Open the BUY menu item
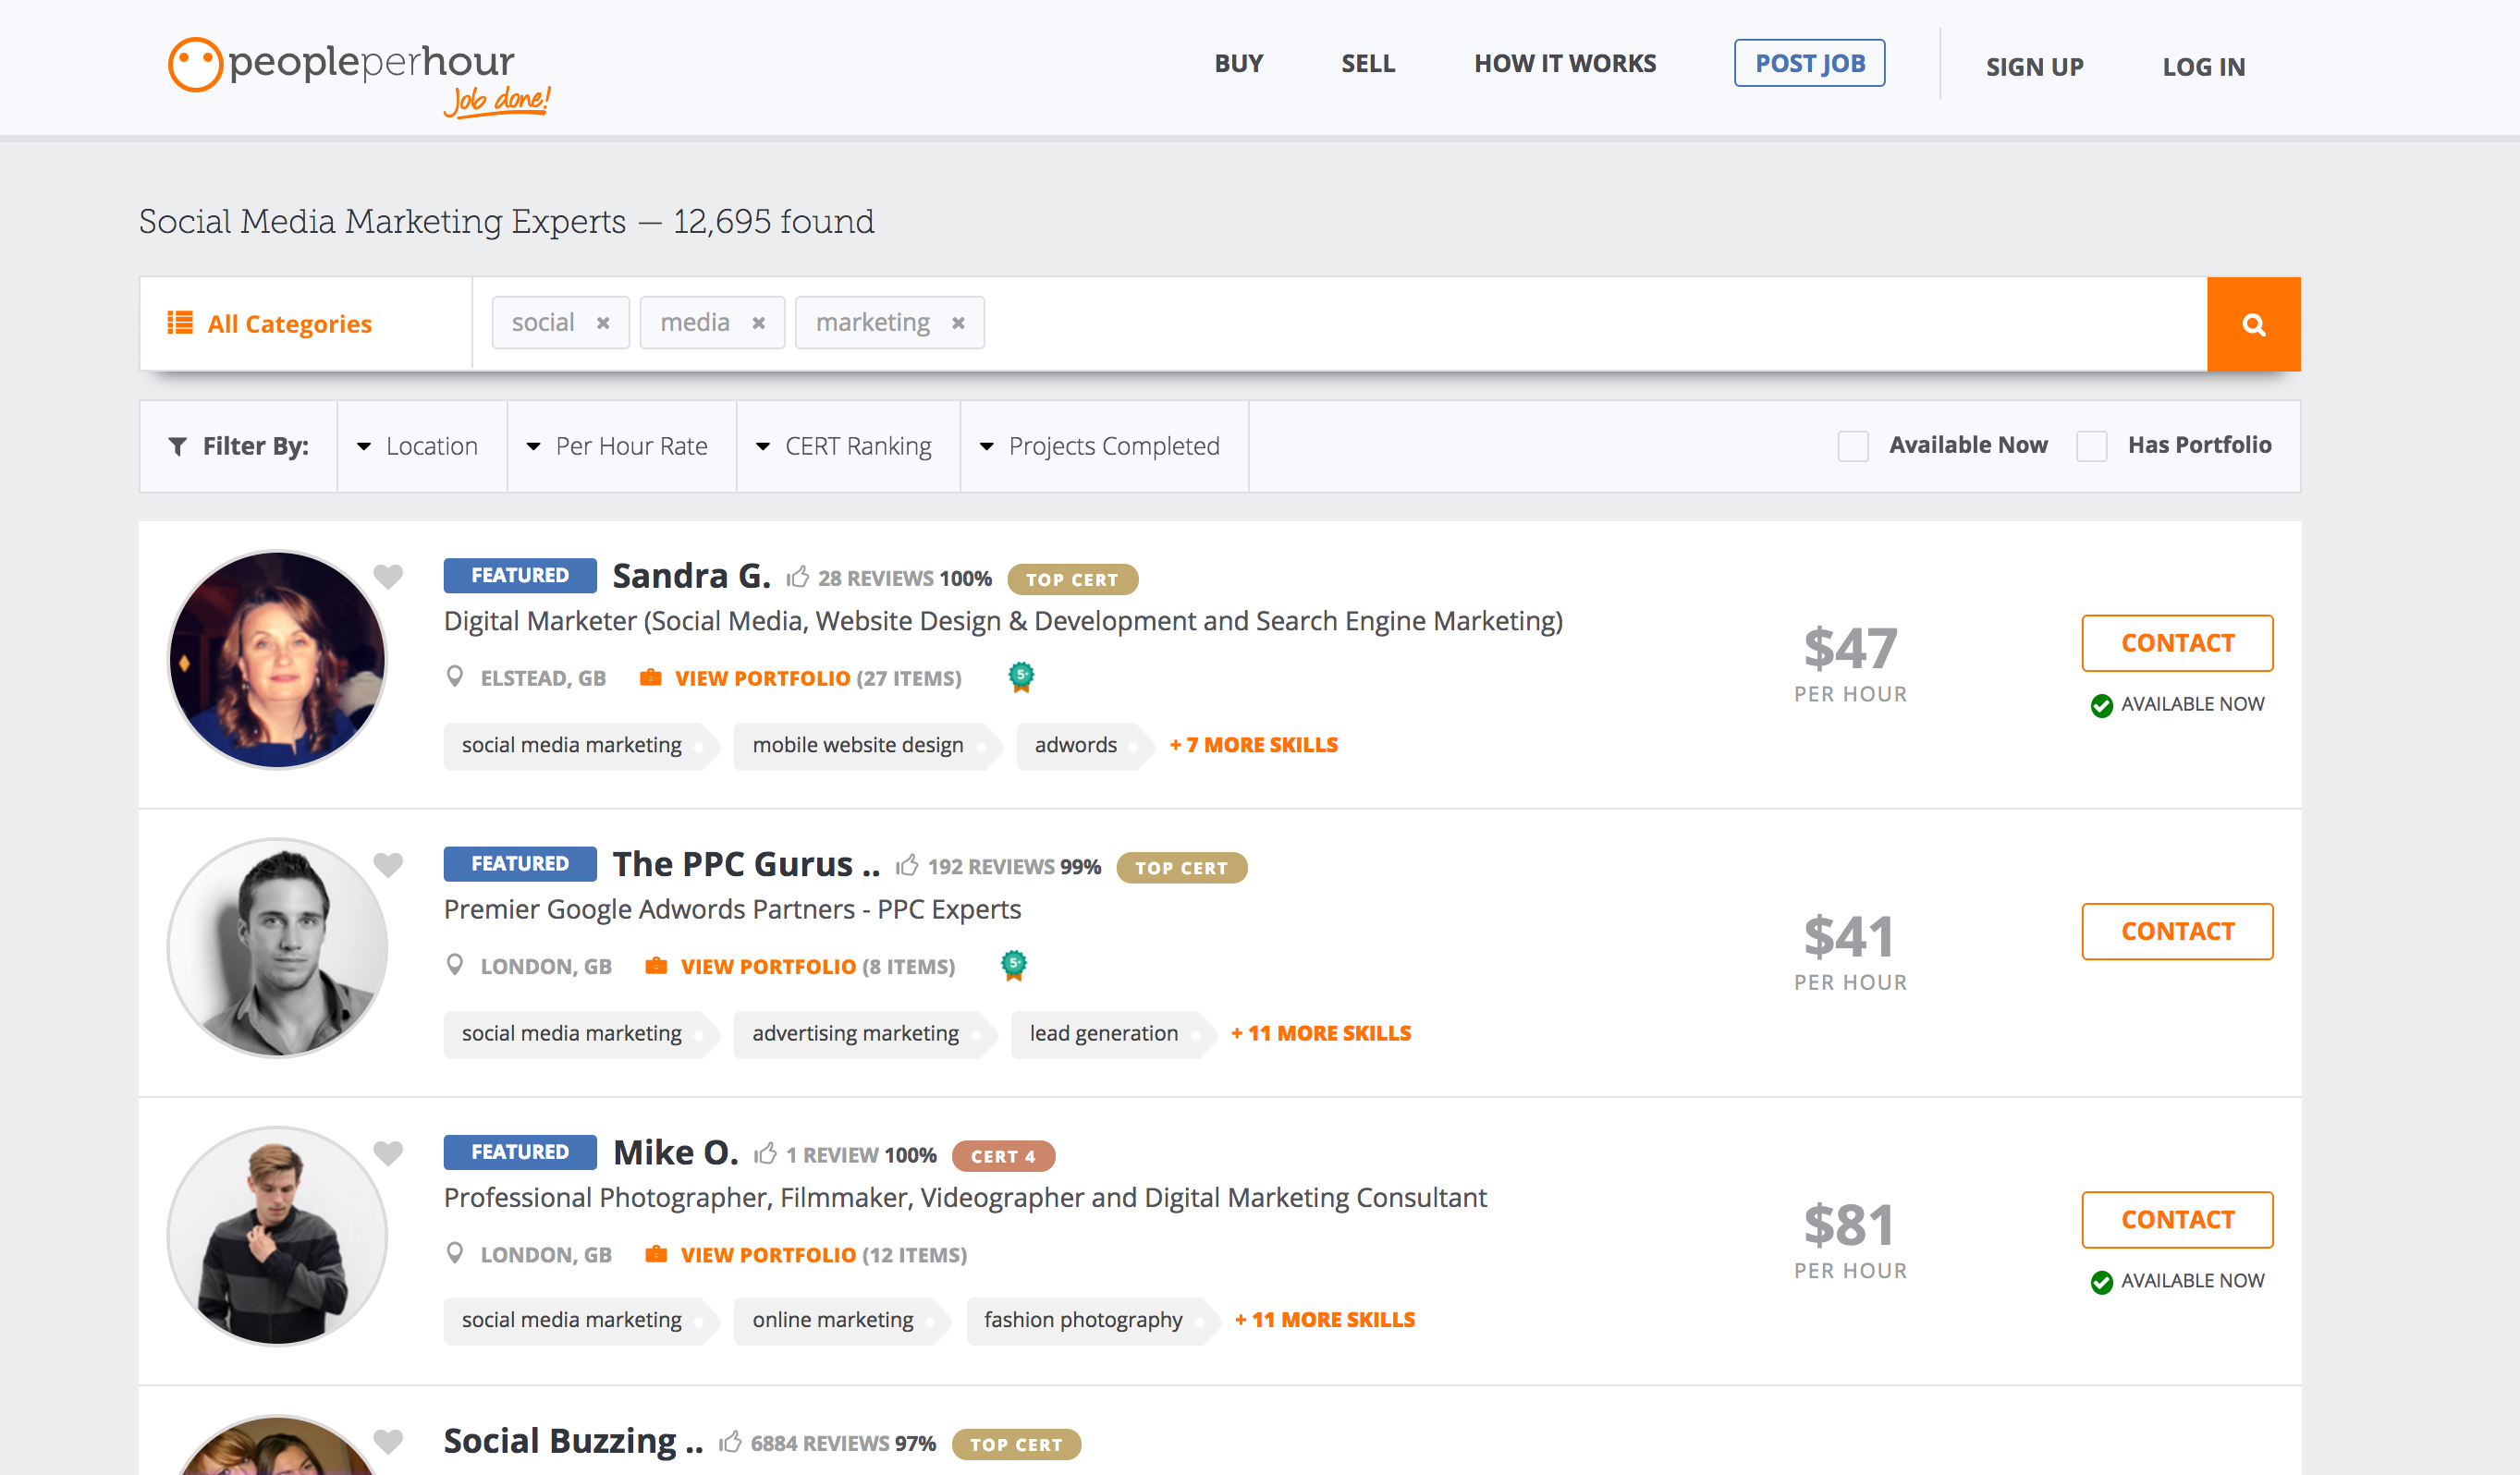The height and width of the screenshot is (1475, 2520). 1239,63
